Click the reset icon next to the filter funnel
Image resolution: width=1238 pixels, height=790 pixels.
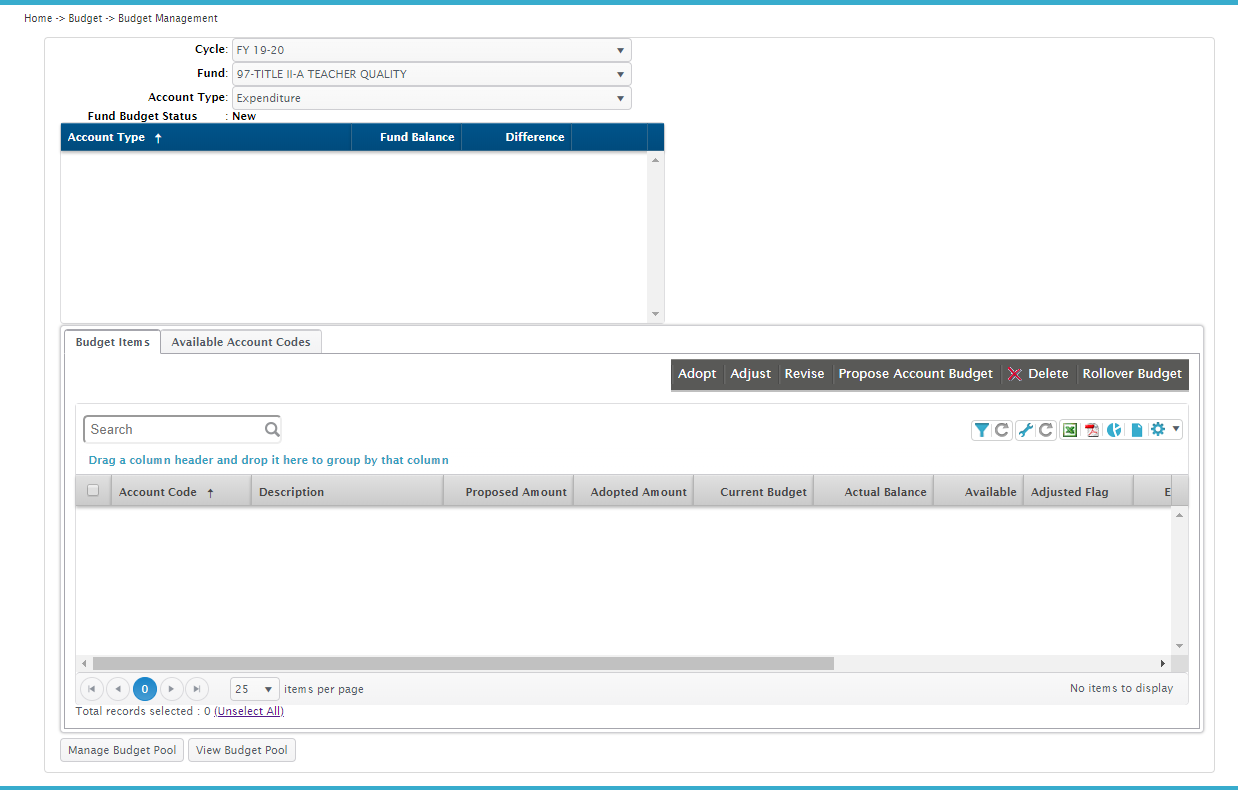tap(1001, 430)
